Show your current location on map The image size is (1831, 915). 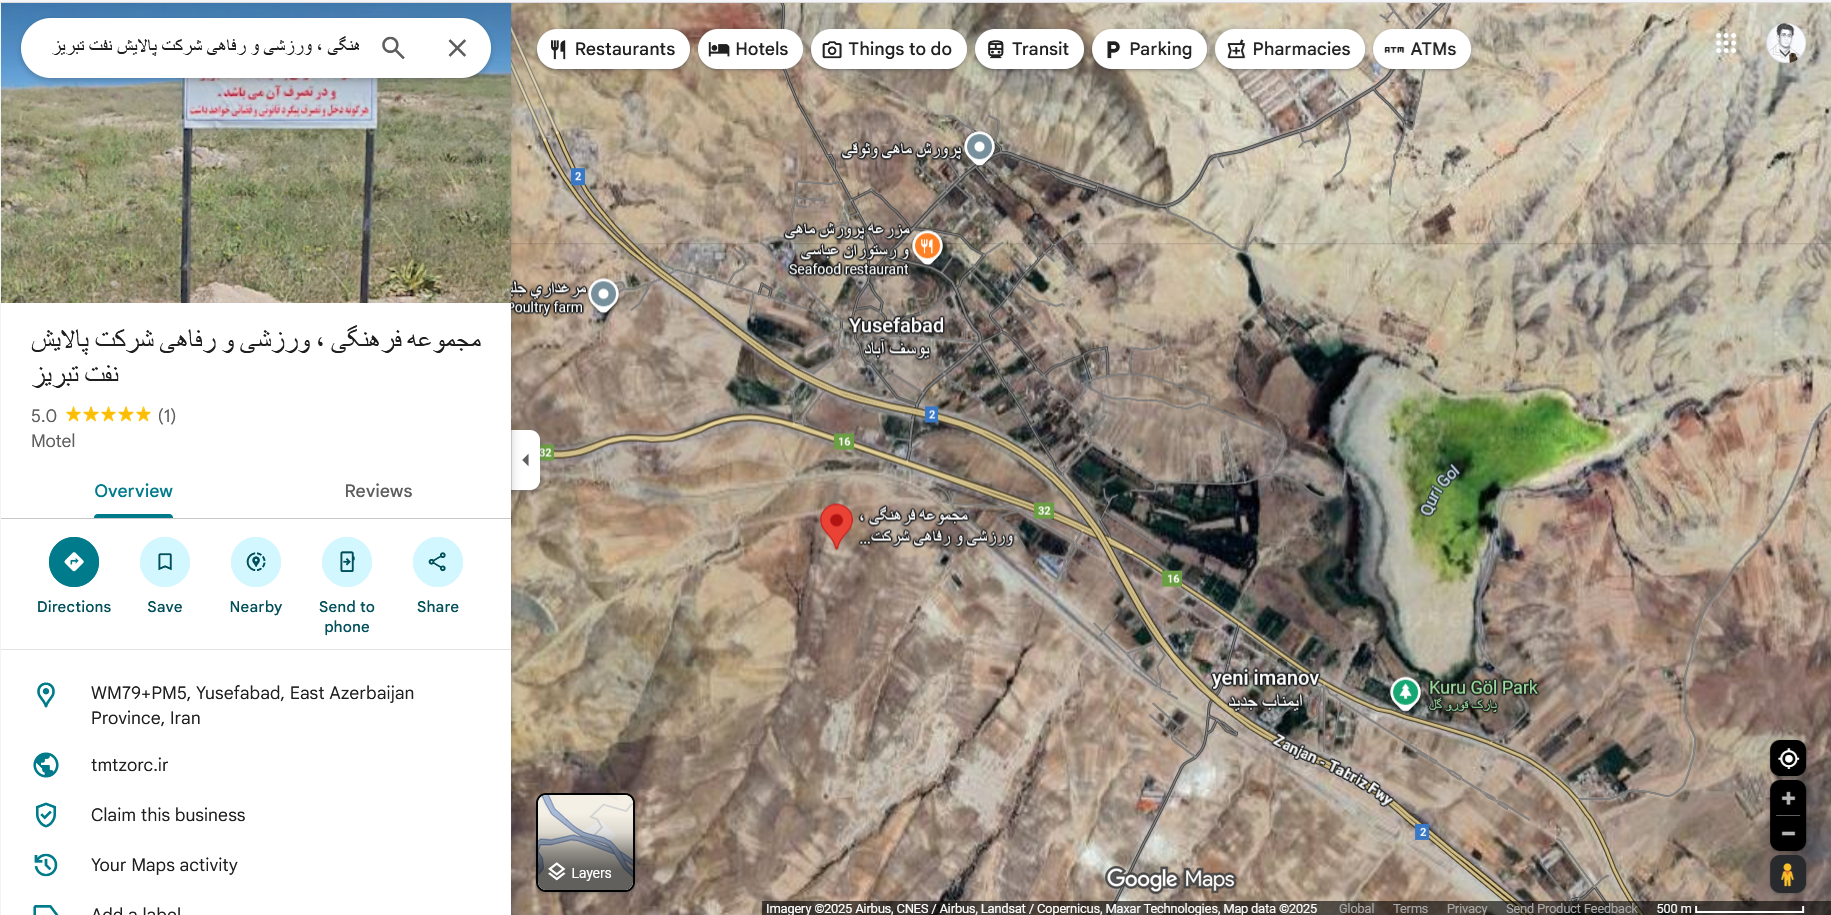[x=1788, y=759]
